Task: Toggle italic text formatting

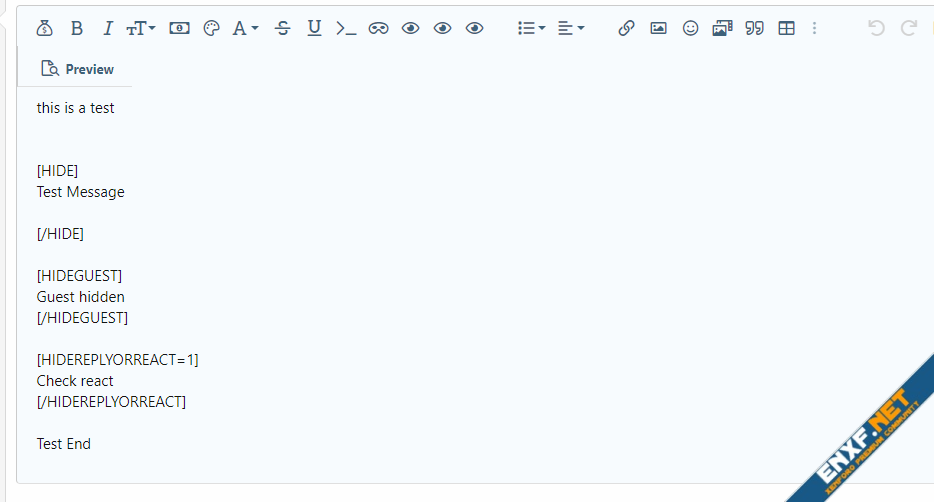Action: pyautogui.click(x=108, y=28)
